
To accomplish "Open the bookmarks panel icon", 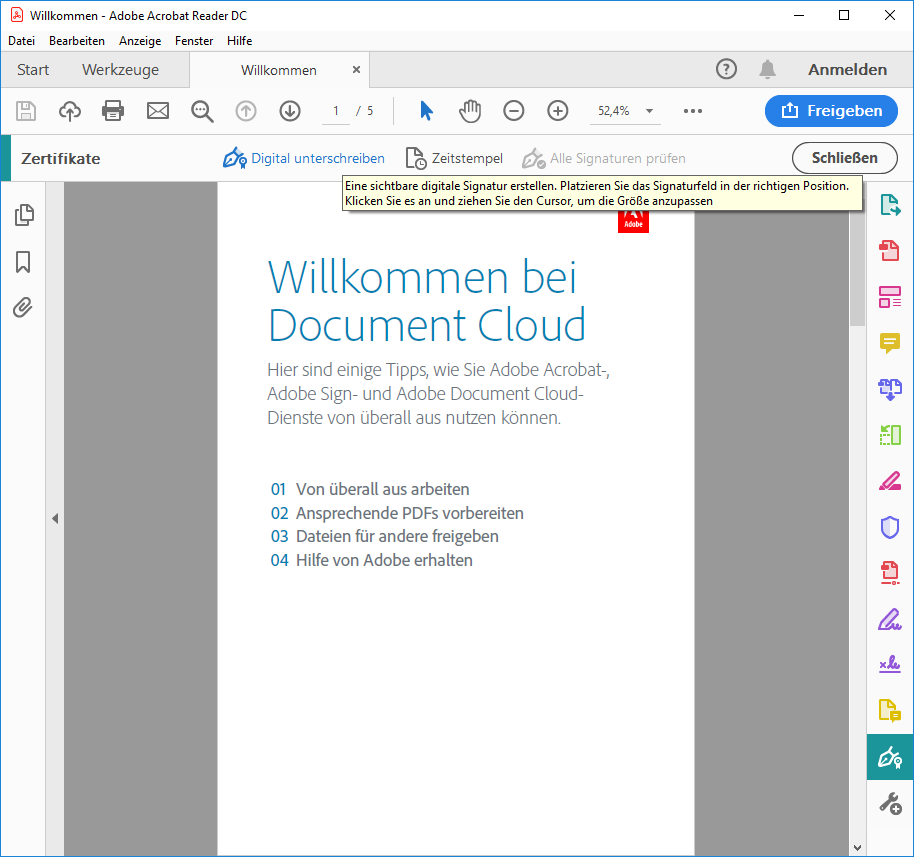I will (x=23, y=262).
